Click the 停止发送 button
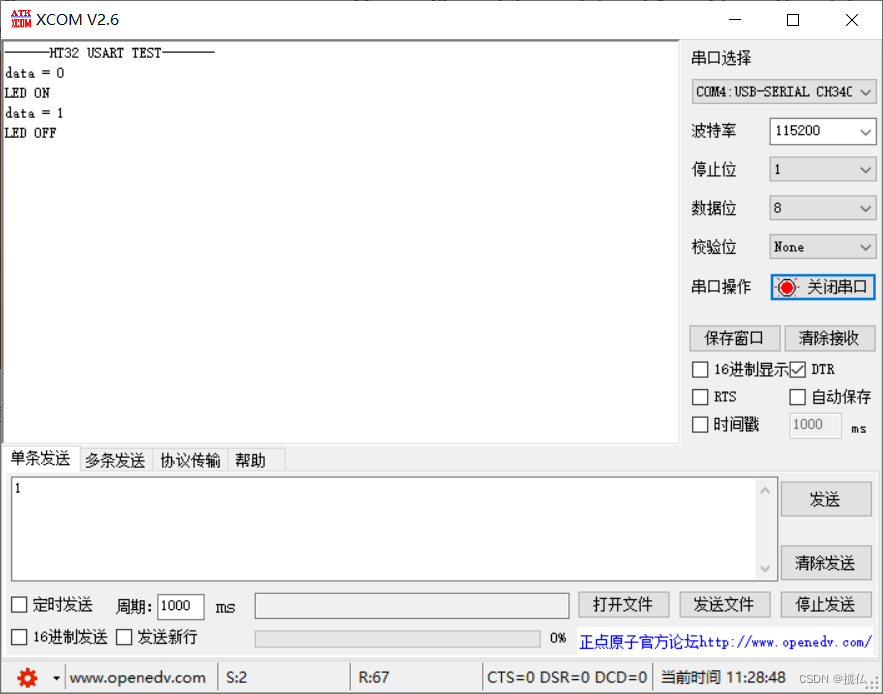Viewport: 883px width, 694px height. (826, 605)
